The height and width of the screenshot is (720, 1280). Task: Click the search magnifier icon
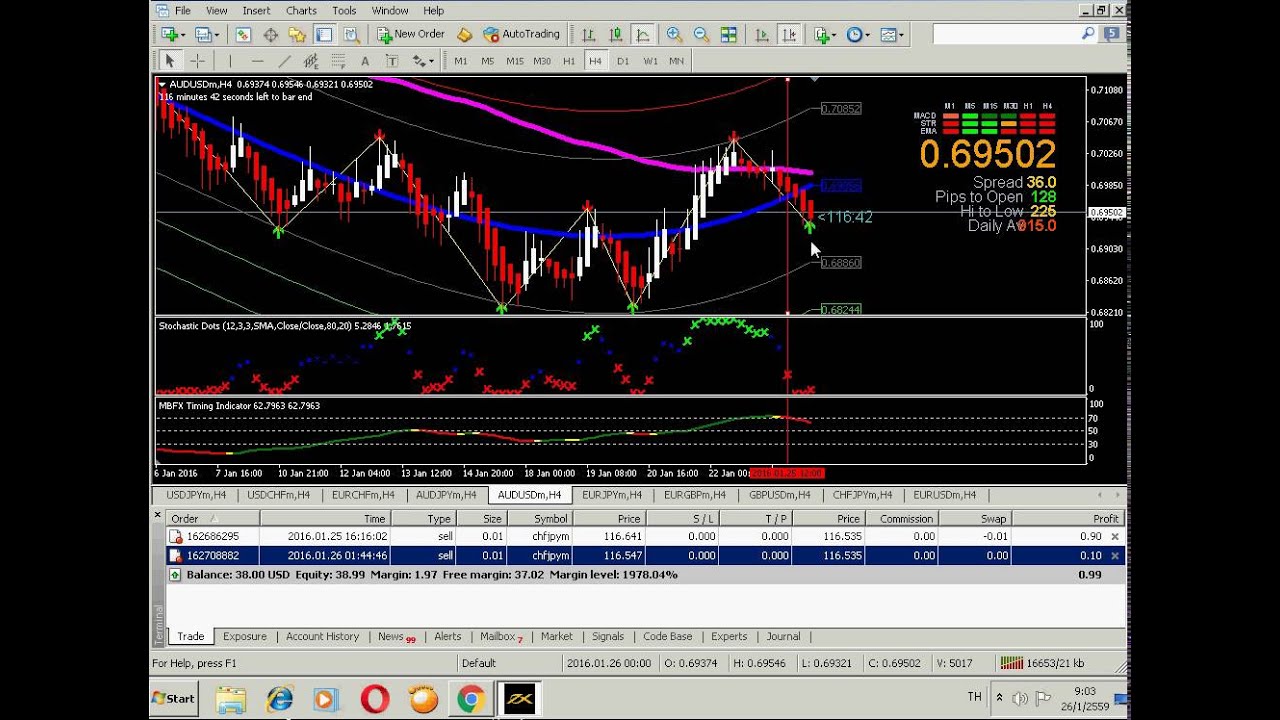tap(1088, 34)
